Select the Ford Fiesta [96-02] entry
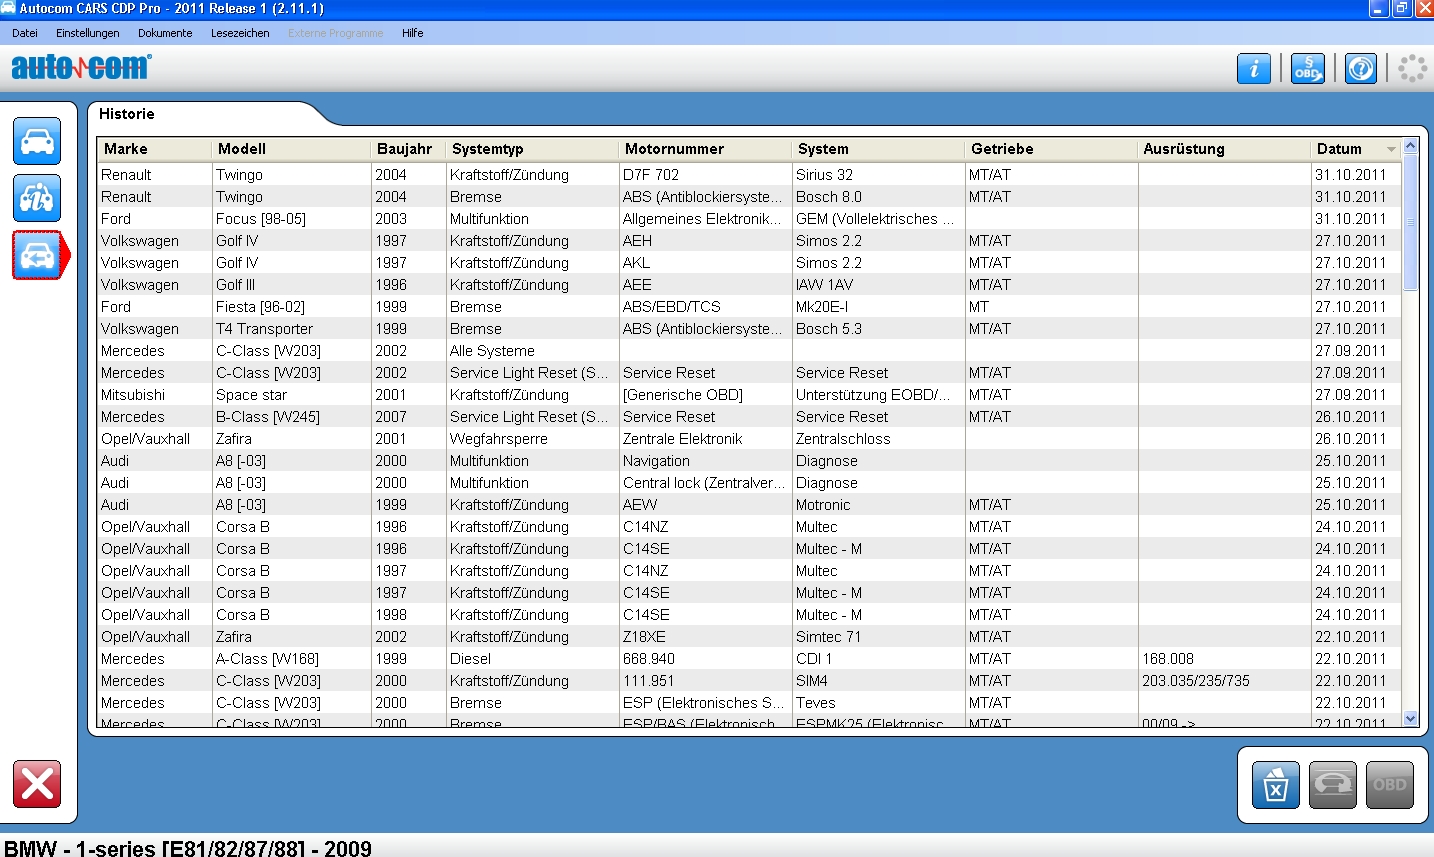This screenshot has height=857, width=1434. (260, 307)
